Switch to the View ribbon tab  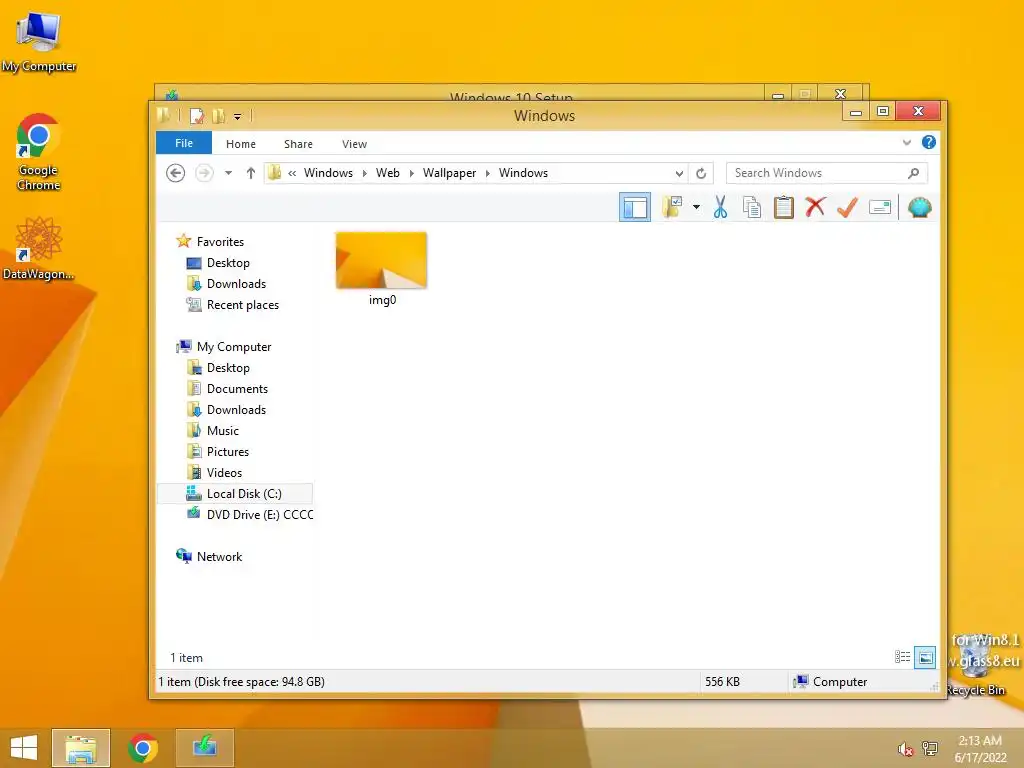(355, 144)
